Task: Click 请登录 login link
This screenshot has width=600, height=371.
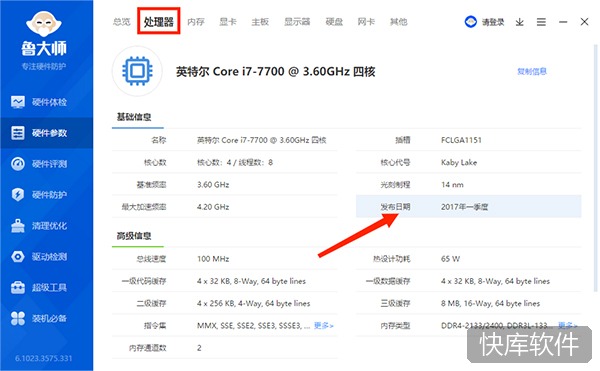Action: pyautogui.click(x=493, y=22)
